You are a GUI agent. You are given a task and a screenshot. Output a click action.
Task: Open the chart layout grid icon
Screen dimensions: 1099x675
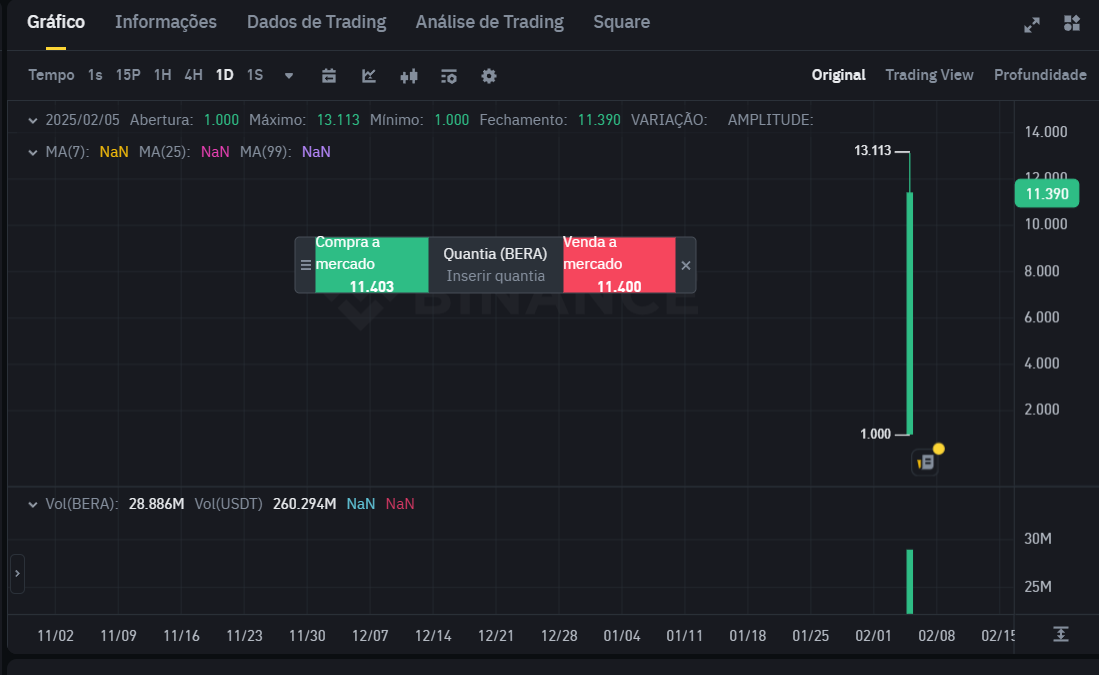tap(1072, 23)
